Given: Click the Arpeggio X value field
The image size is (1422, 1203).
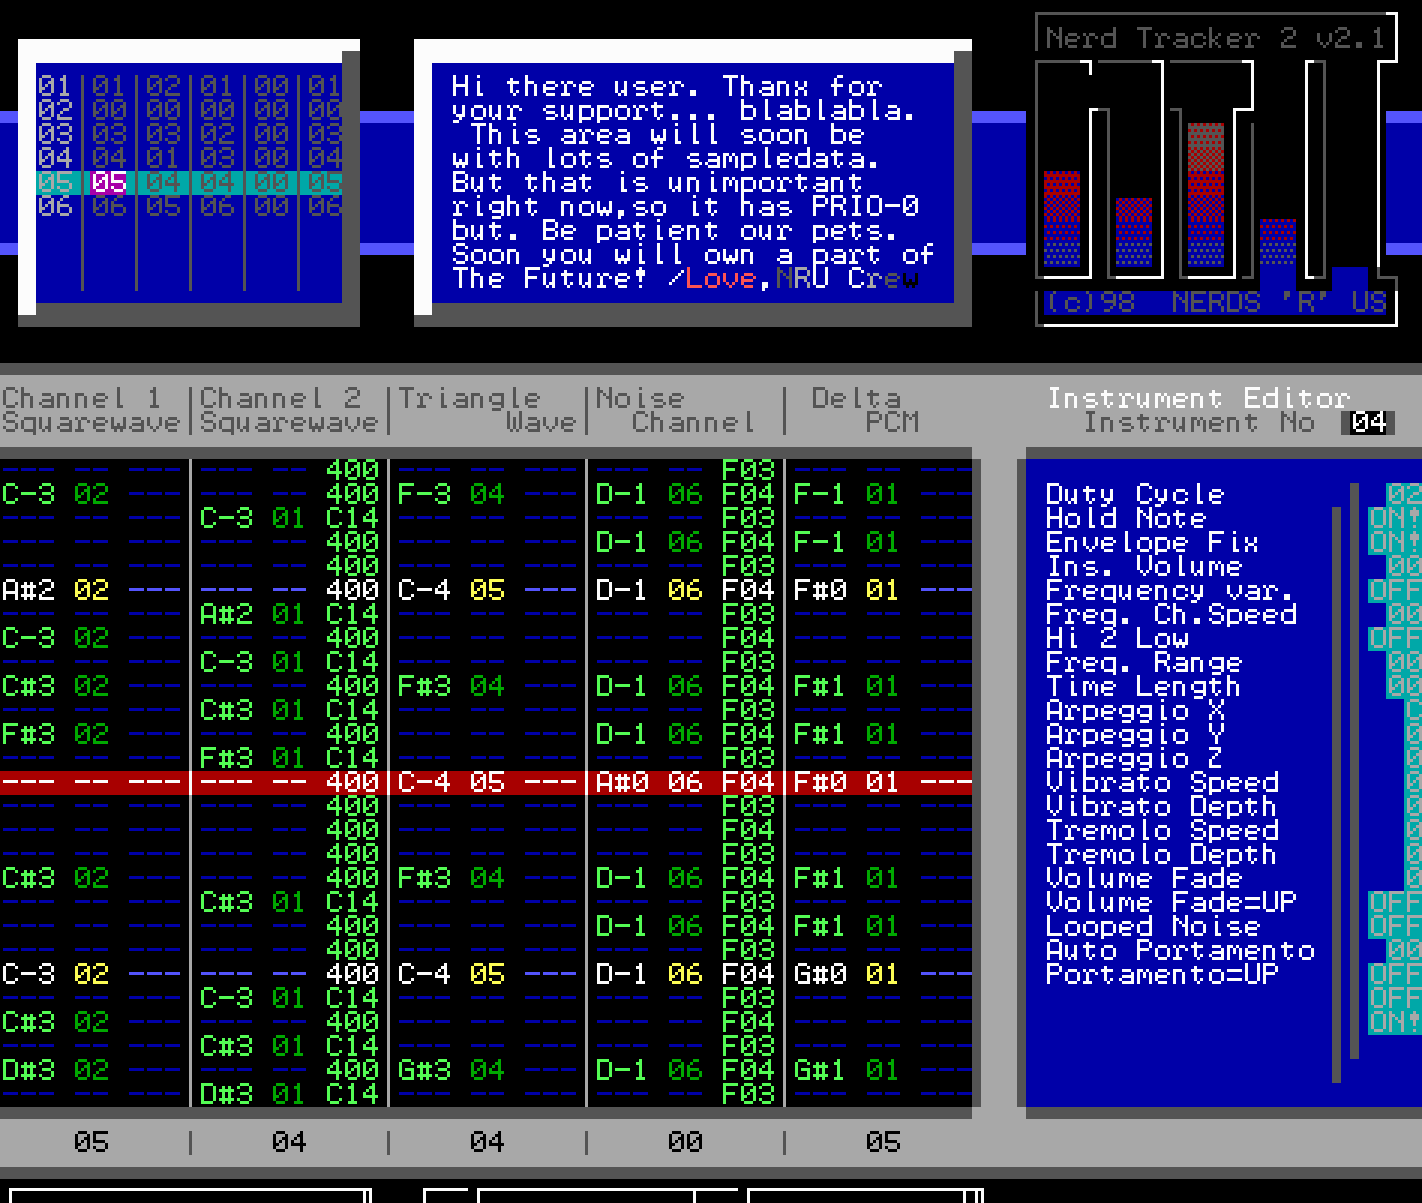Looking at the screenshot, I should click(x=1412, y=710).
